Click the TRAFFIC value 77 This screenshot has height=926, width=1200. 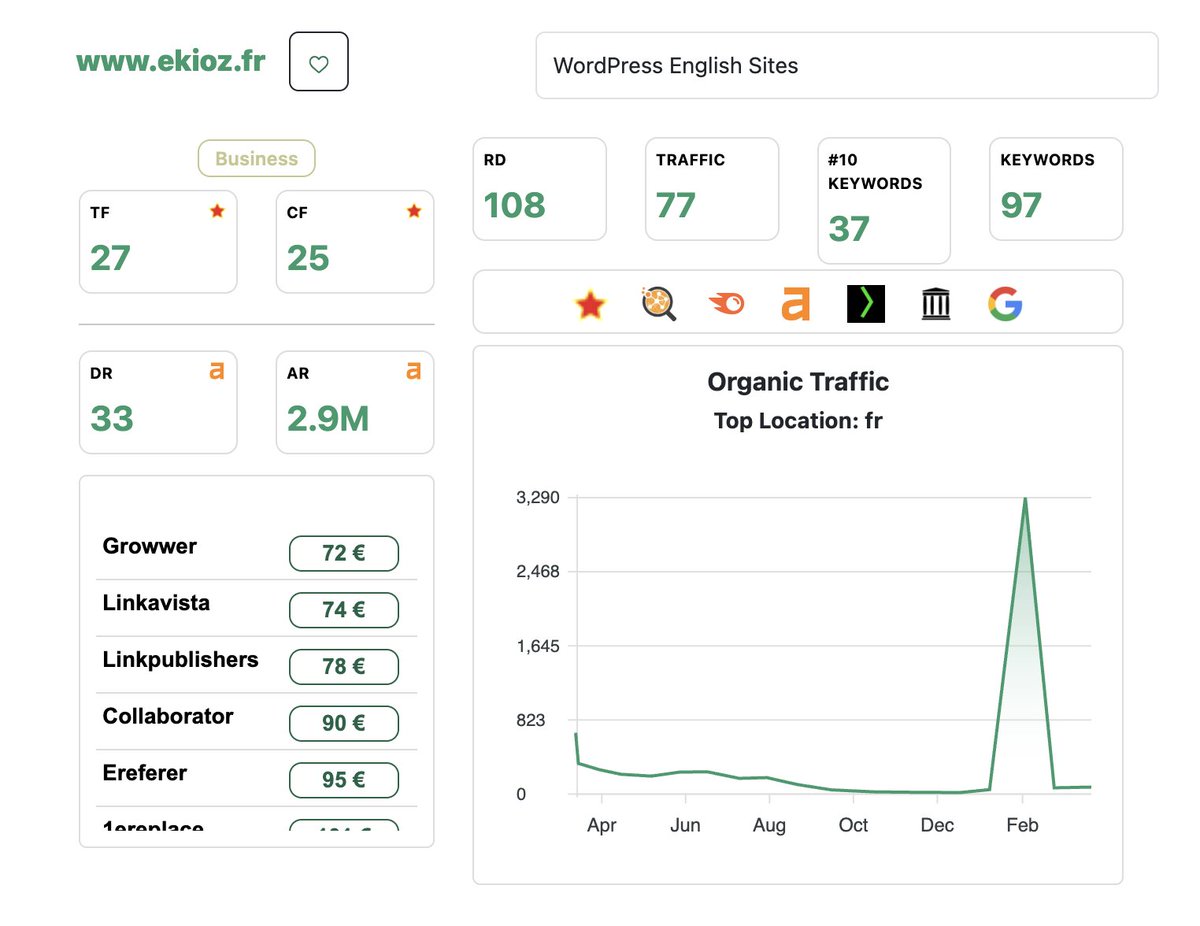pyautogui.click(x=676, y=205)
